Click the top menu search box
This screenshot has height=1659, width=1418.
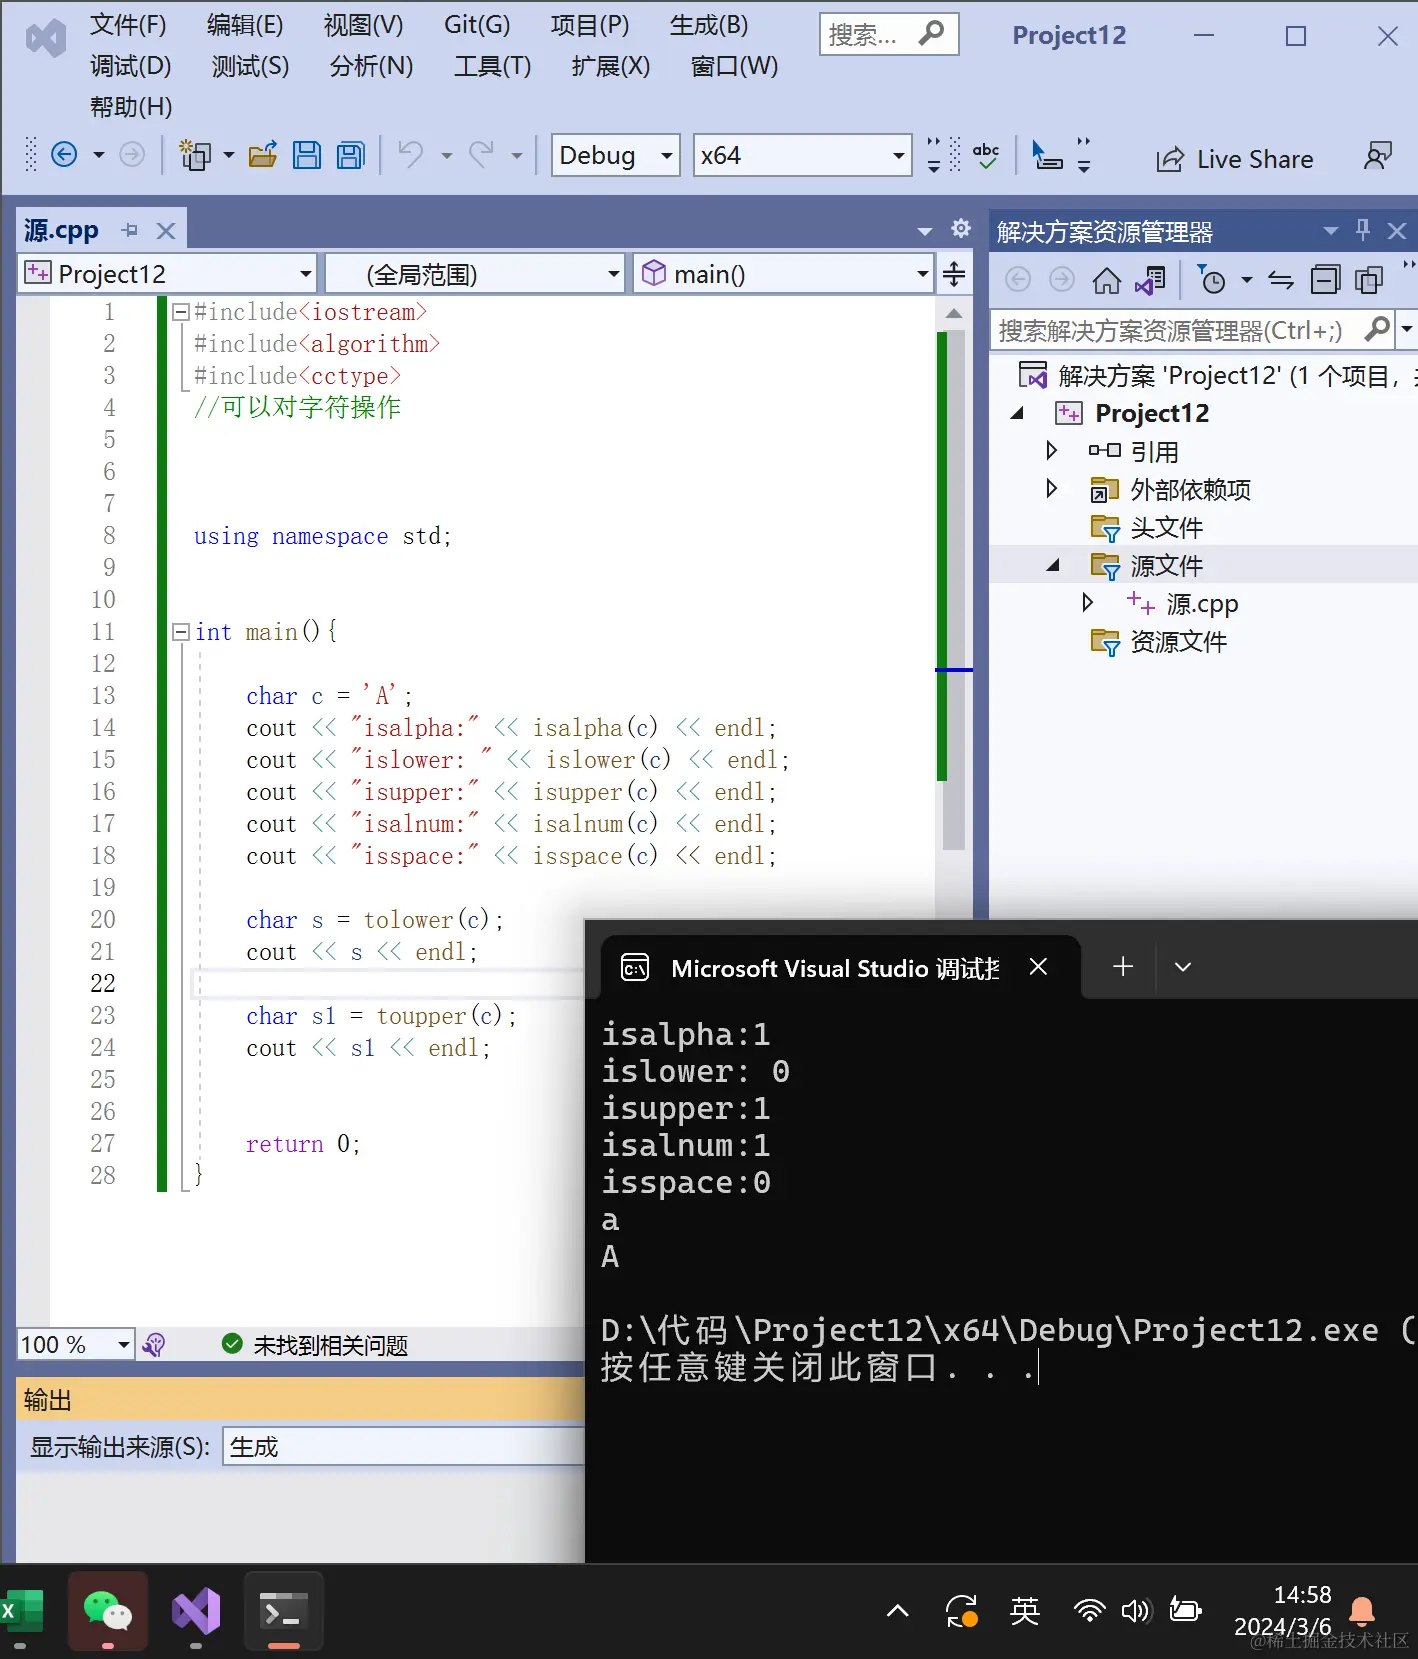[889, 35]
